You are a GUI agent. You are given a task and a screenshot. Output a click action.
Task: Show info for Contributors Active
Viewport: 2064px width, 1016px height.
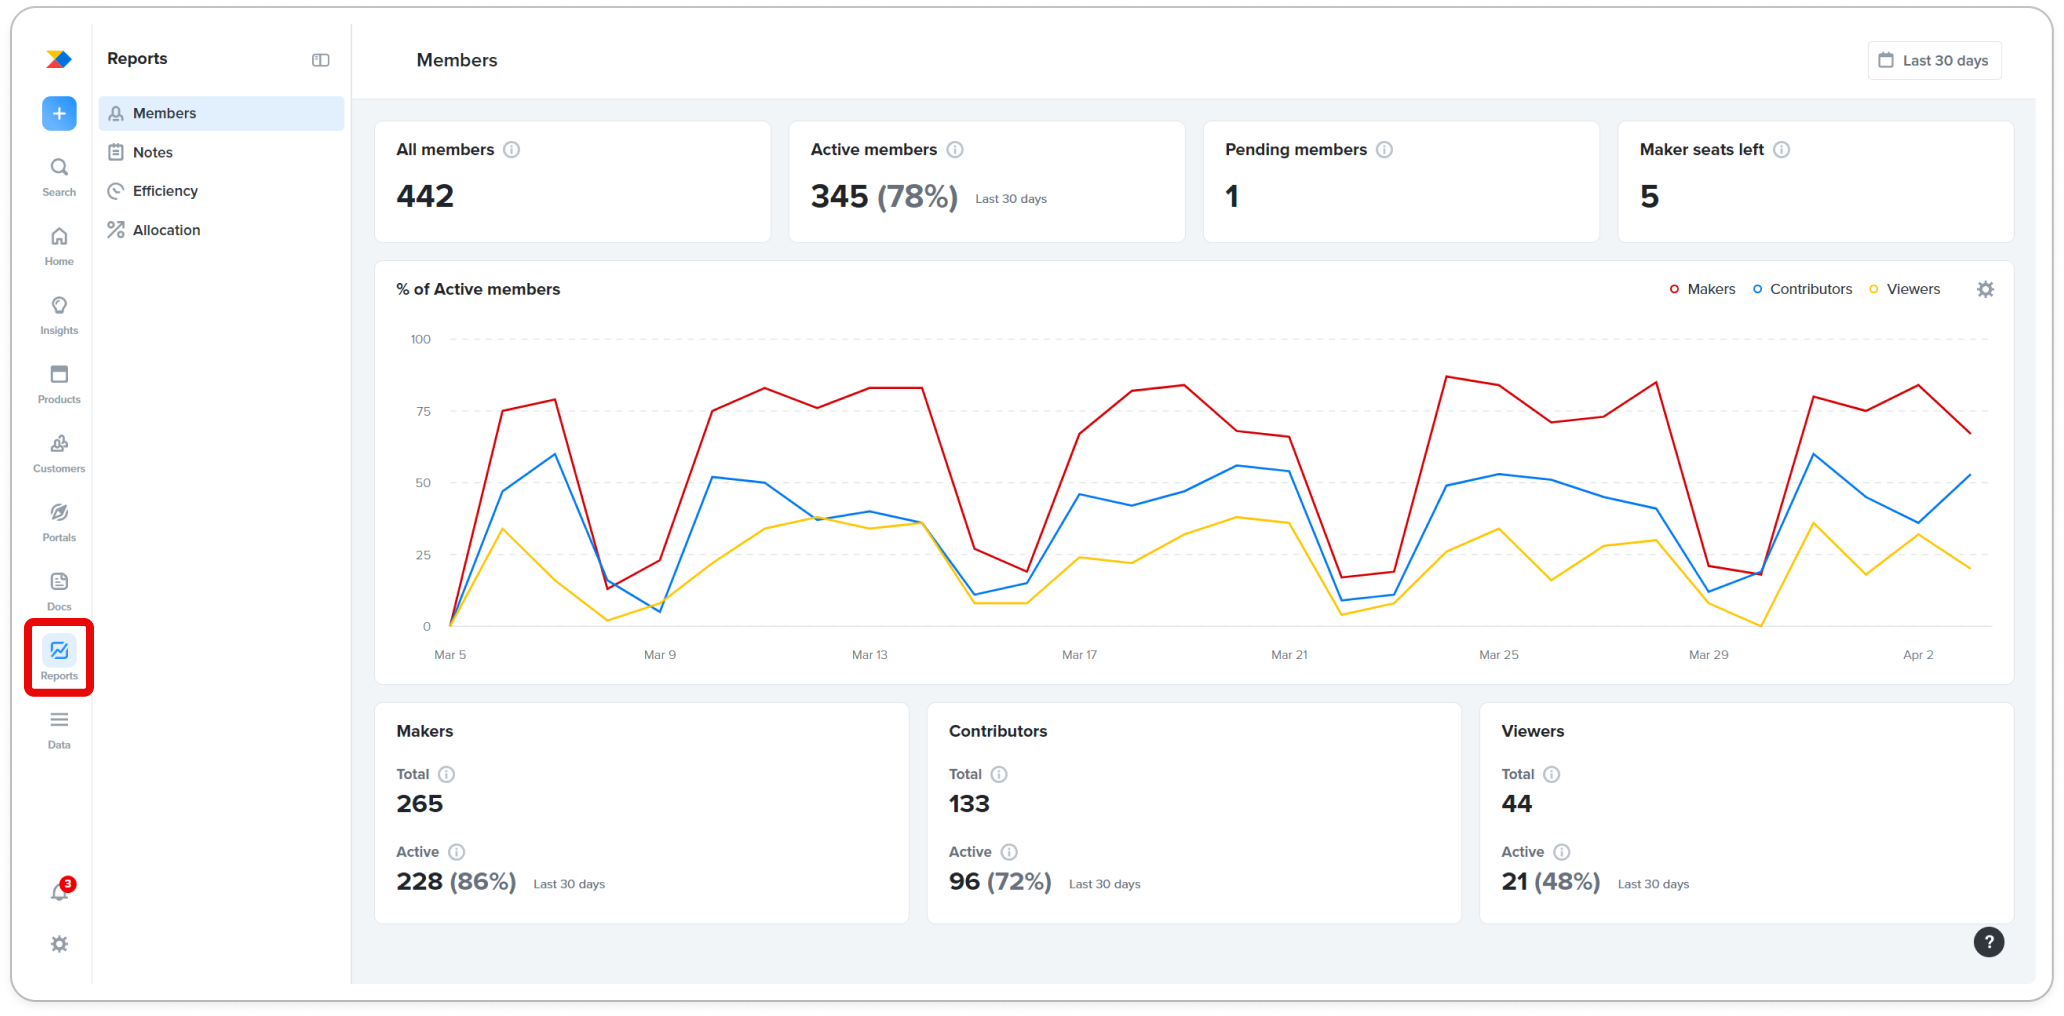[x=1009, y=852]
